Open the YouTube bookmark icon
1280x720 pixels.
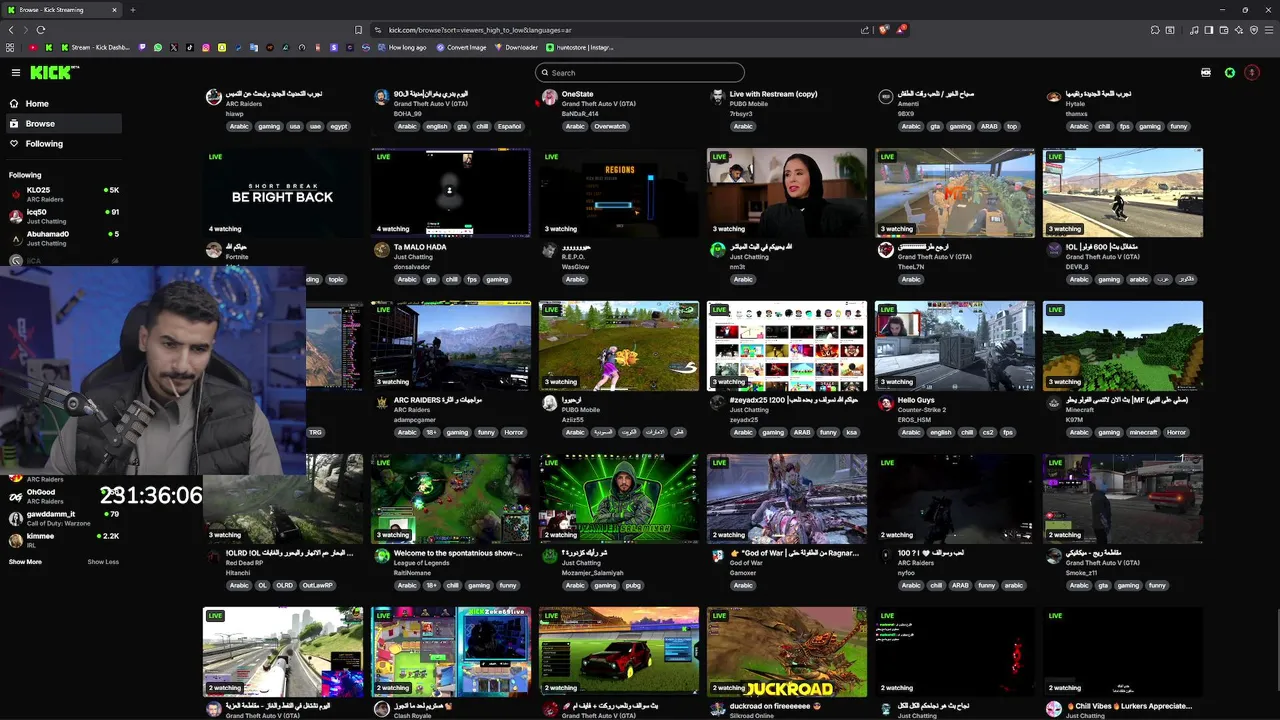coord(33,47)
